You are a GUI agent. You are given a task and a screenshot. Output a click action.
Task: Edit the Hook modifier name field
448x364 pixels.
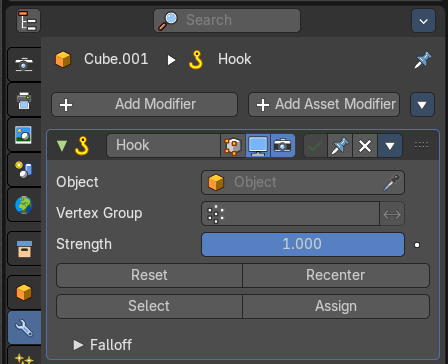pos(163,145)
